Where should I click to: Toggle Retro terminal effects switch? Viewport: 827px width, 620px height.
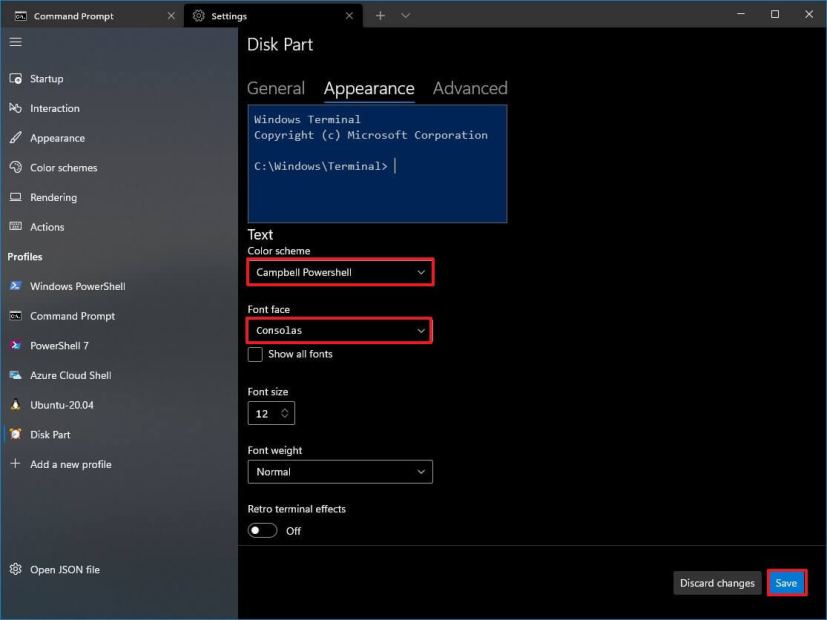click(x=262, y=530)
